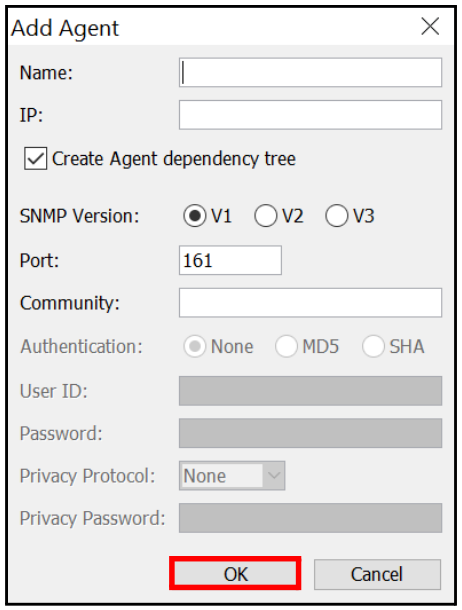Click the User ID field
The width and height of the screenshot is (462, 610).
[310, 391]
